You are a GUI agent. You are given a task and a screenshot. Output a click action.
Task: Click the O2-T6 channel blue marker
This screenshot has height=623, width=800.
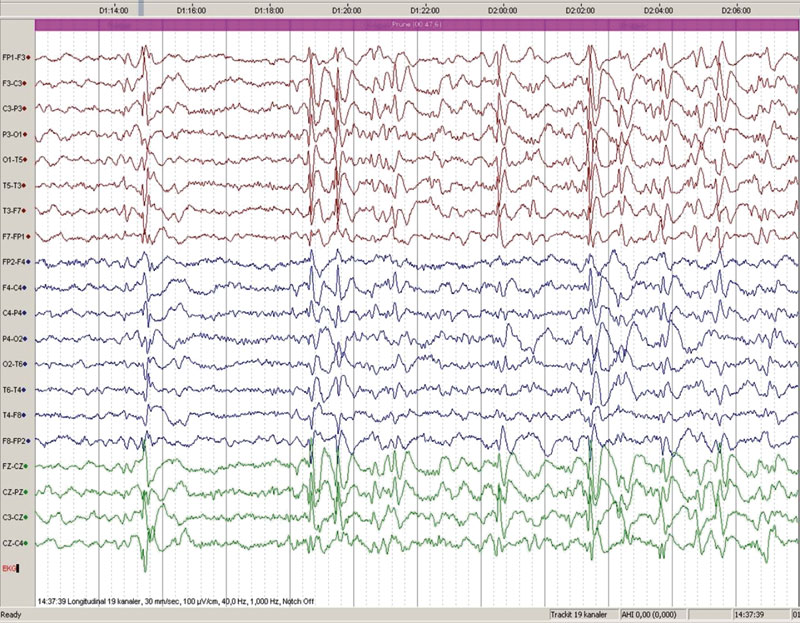point(30,365)
